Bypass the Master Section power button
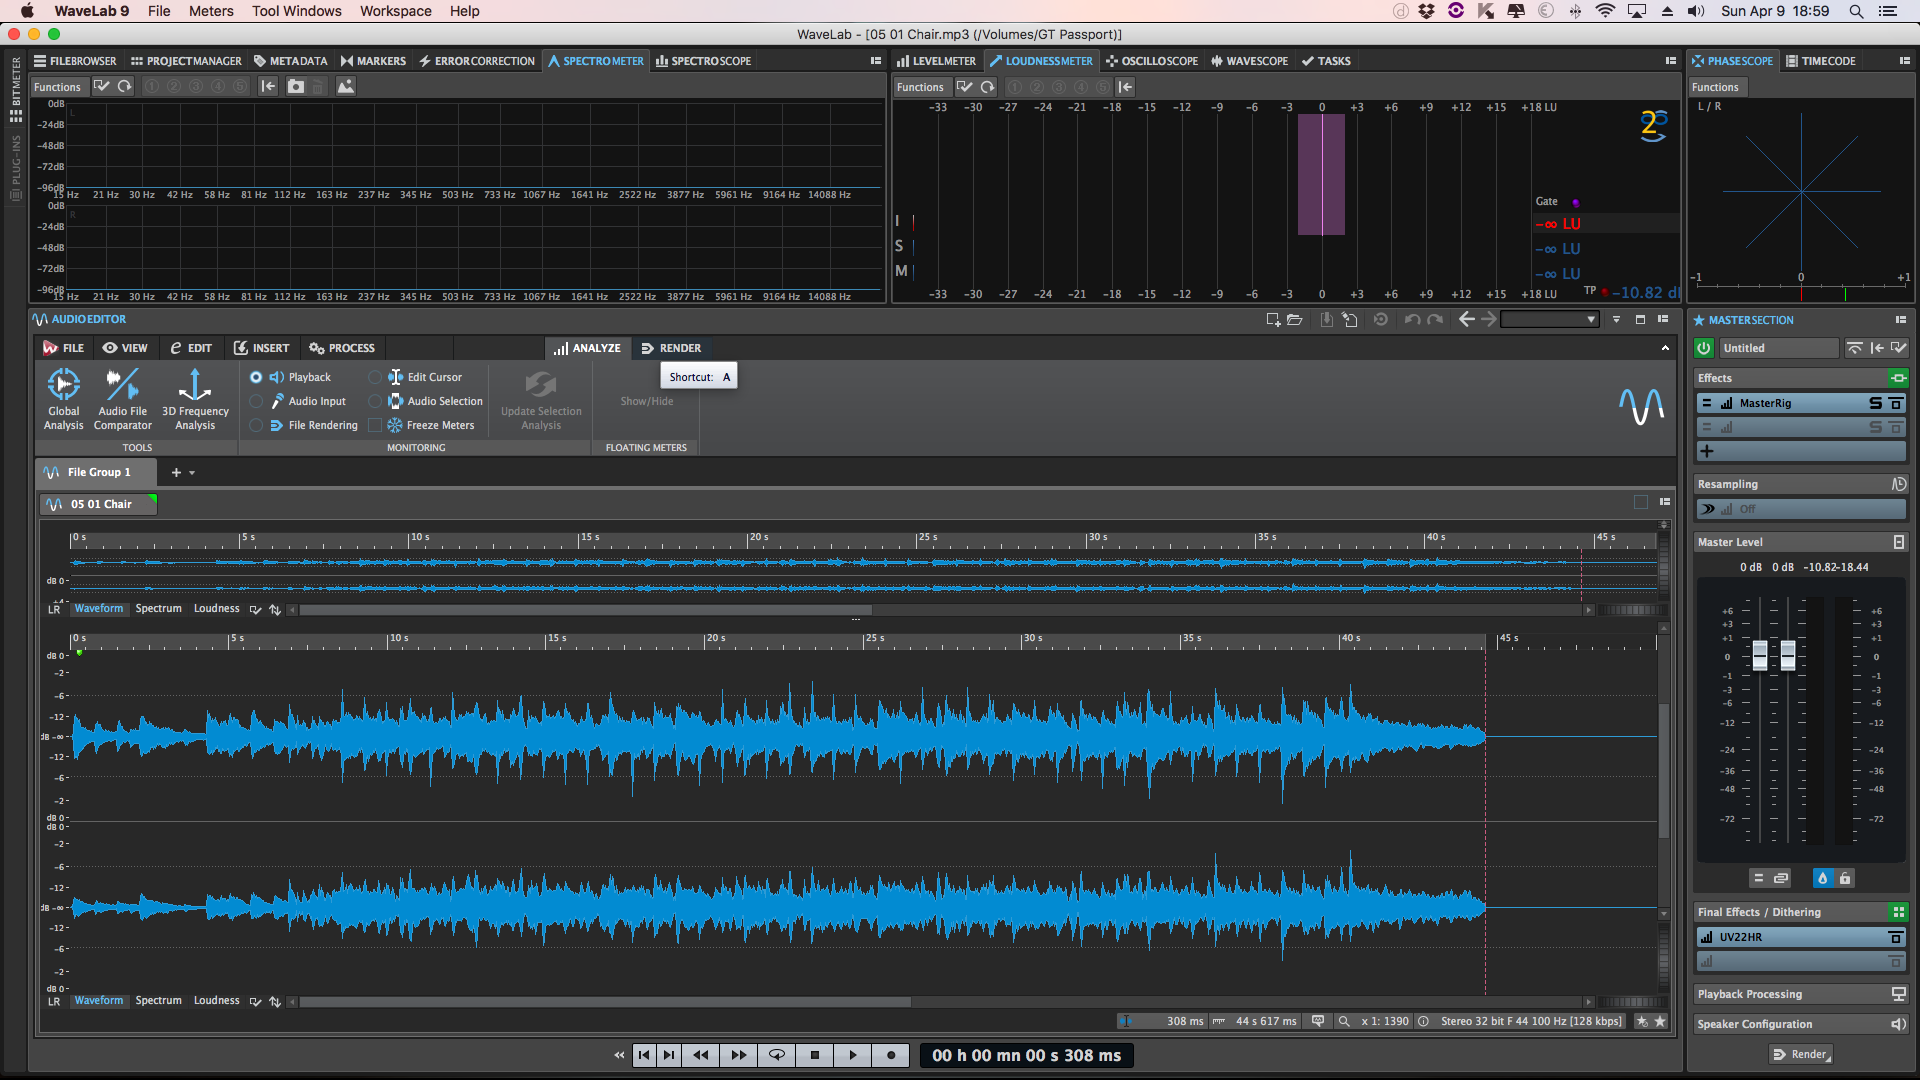Image resolution: width=1920 pixels, height=1080 pixels. pyautogui.click(x=1704, y=348)
